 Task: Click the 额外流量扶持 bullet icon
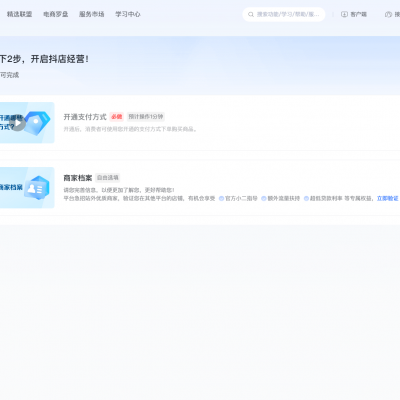click(x=264, y=198)
